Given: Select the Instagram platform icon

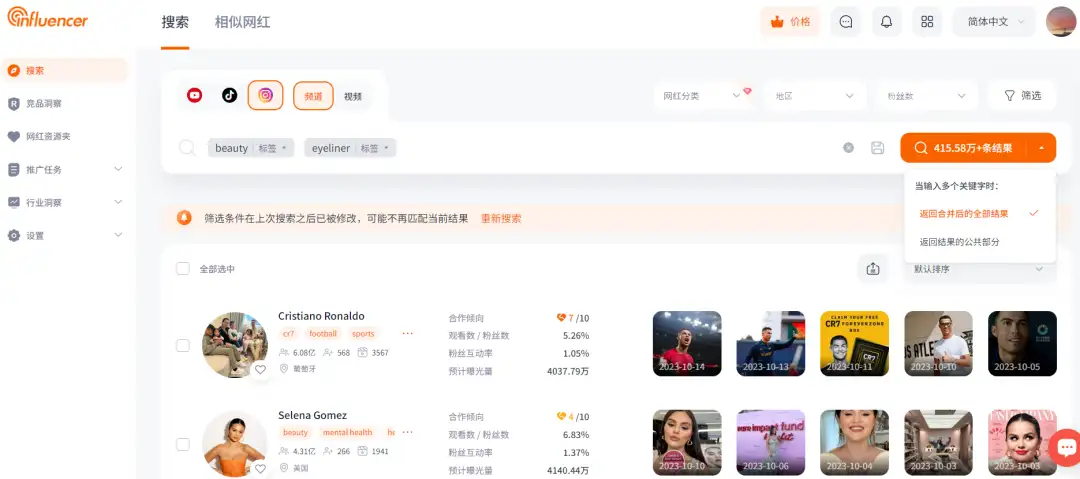Looking at the screenshot, I should click(x=265, y=95).
